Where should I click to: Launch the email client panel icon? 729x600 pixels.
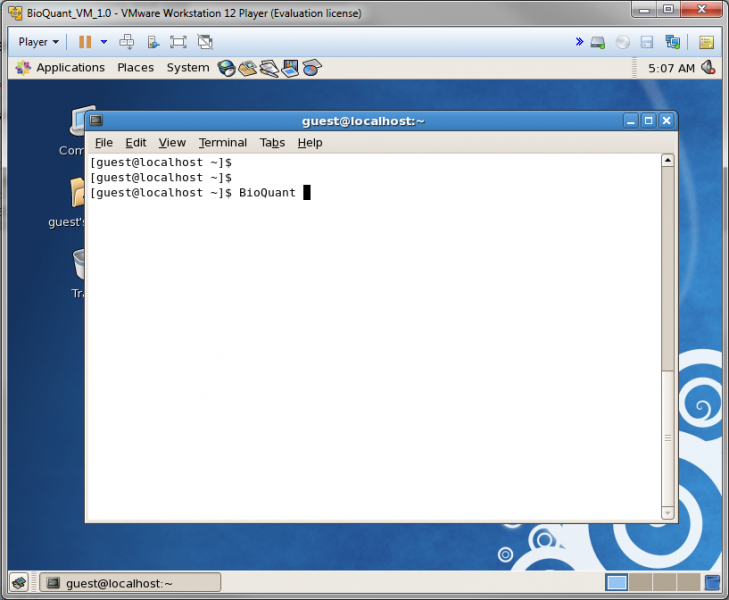(247, 68)
